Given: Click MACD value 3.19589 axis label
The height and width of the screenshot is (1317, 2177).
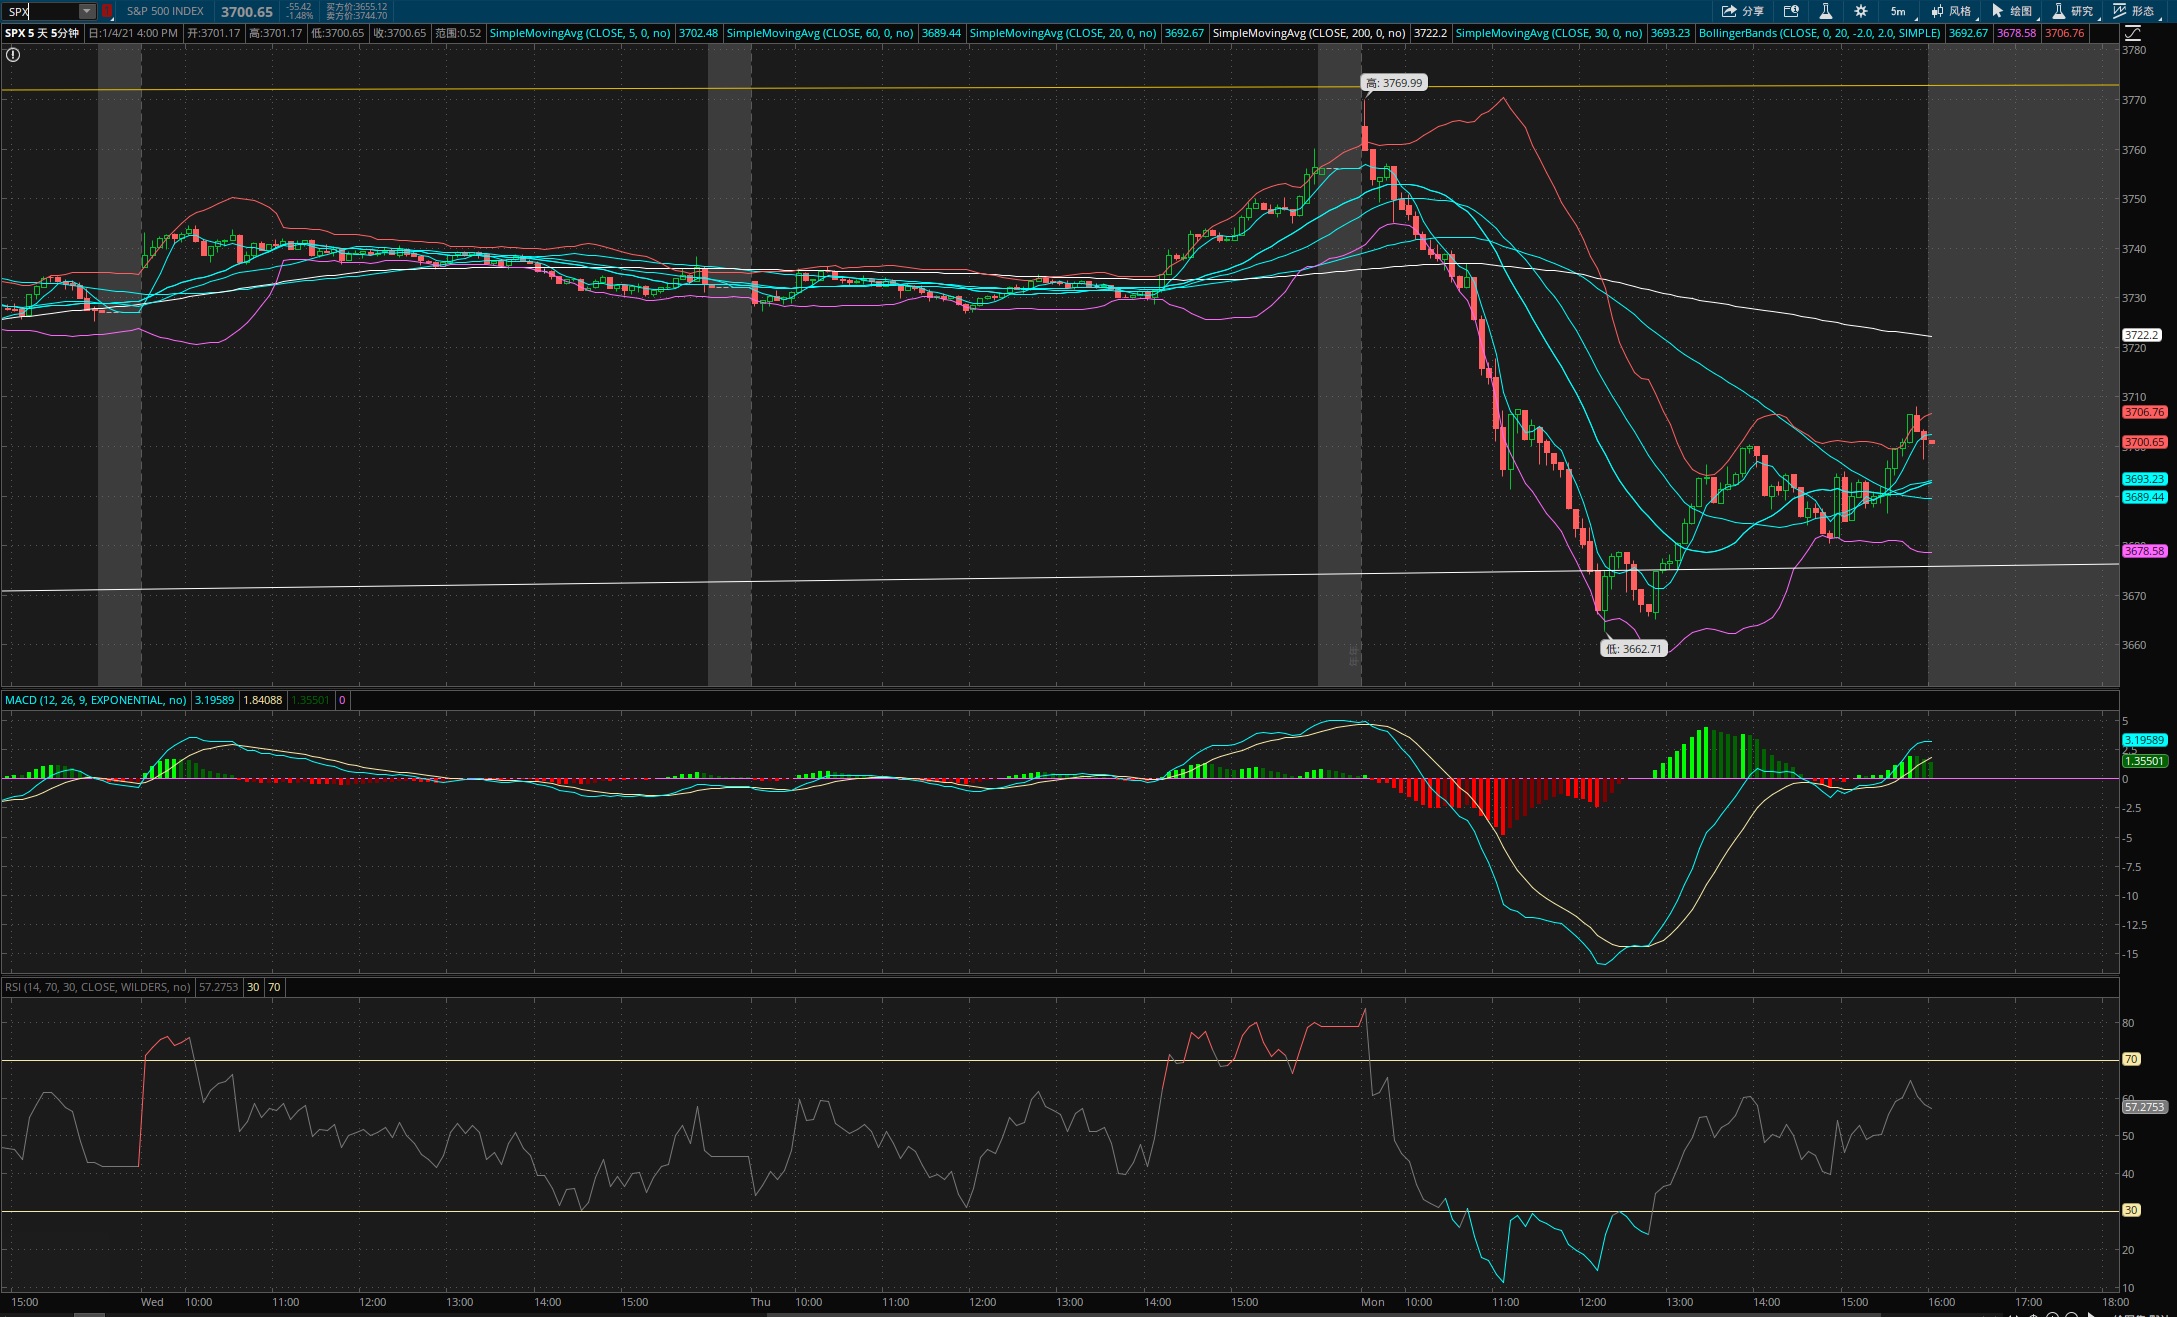Looking at the screenshot, I should tap(2145, 740).
